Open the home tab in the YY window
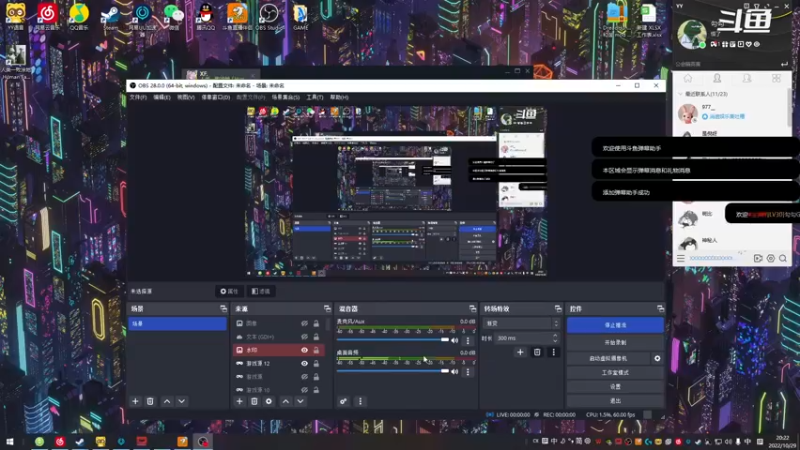This screenshot has width=800, height=450. coord(688,78)
